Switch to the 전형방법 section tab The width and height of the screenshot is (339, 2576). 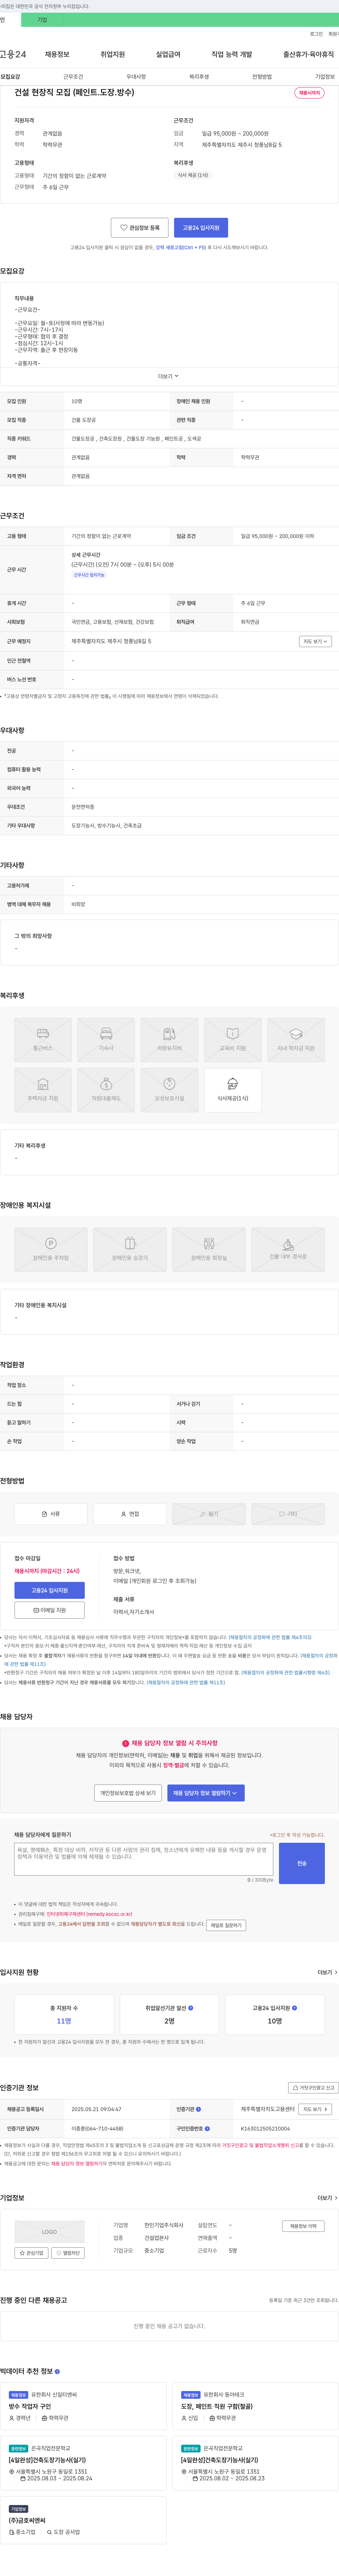pos(262,77)
